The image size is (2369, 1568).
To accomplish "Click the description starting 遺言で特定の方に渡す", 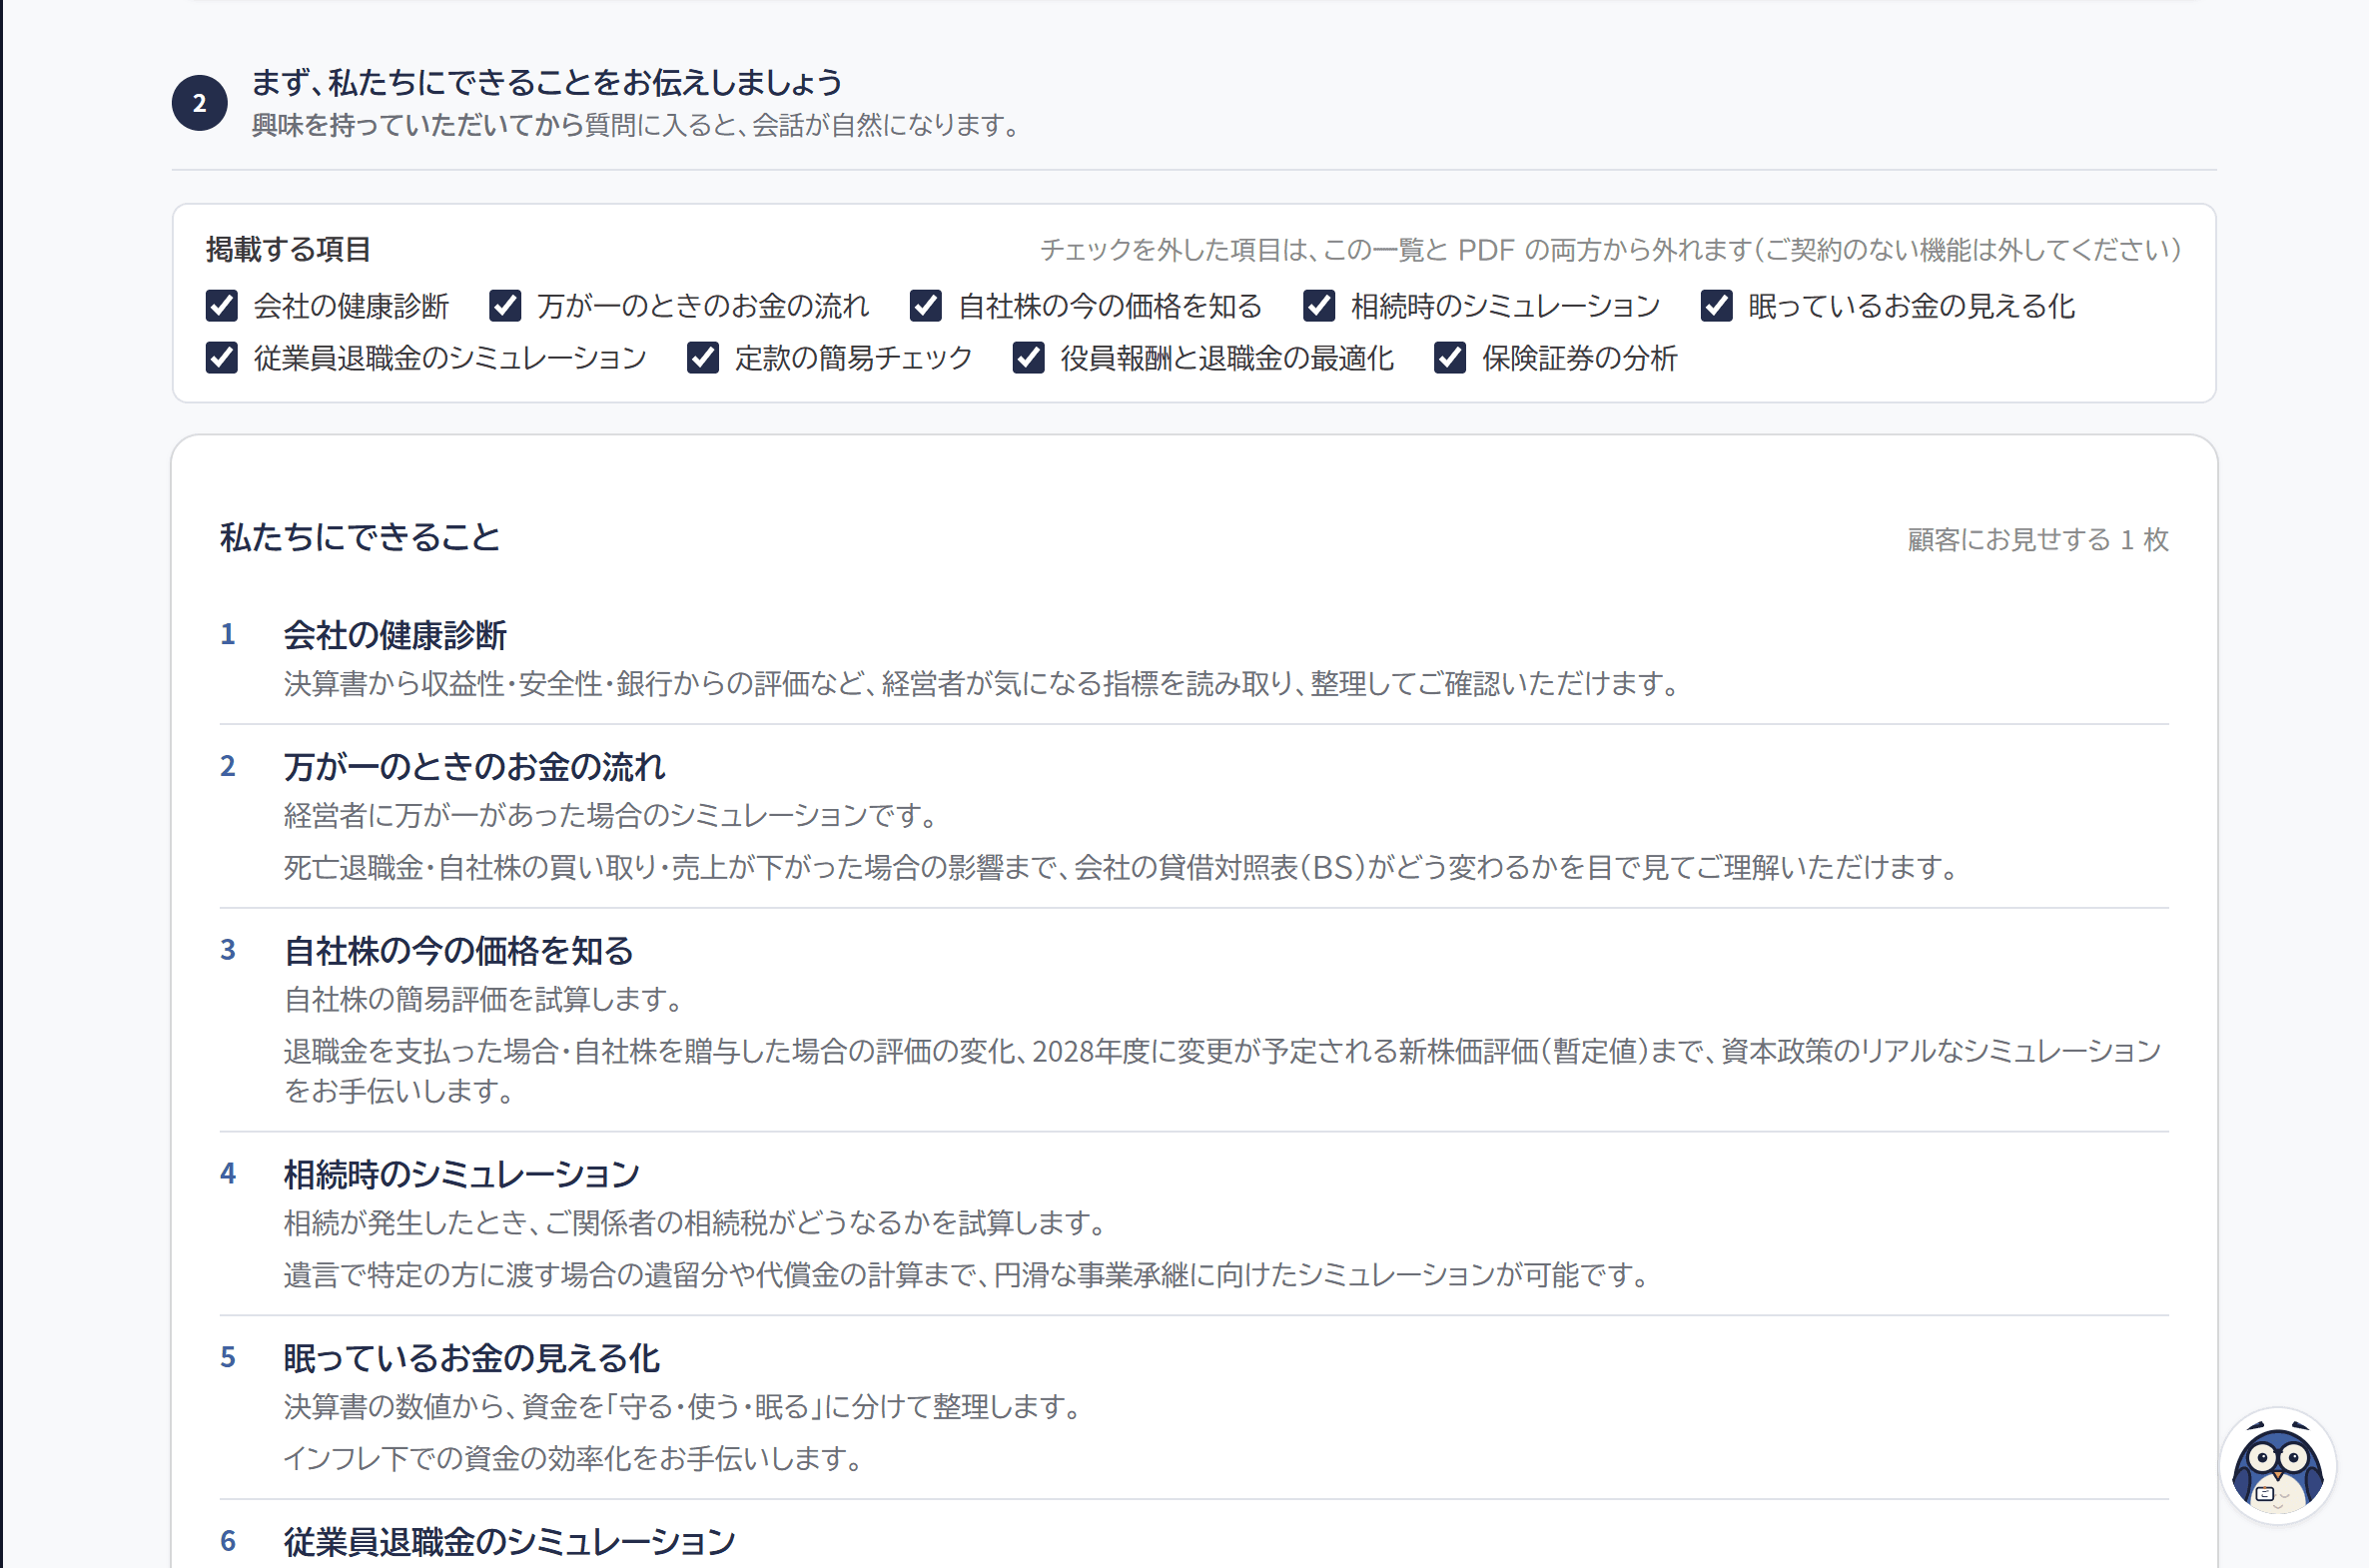I will 967,1275.
